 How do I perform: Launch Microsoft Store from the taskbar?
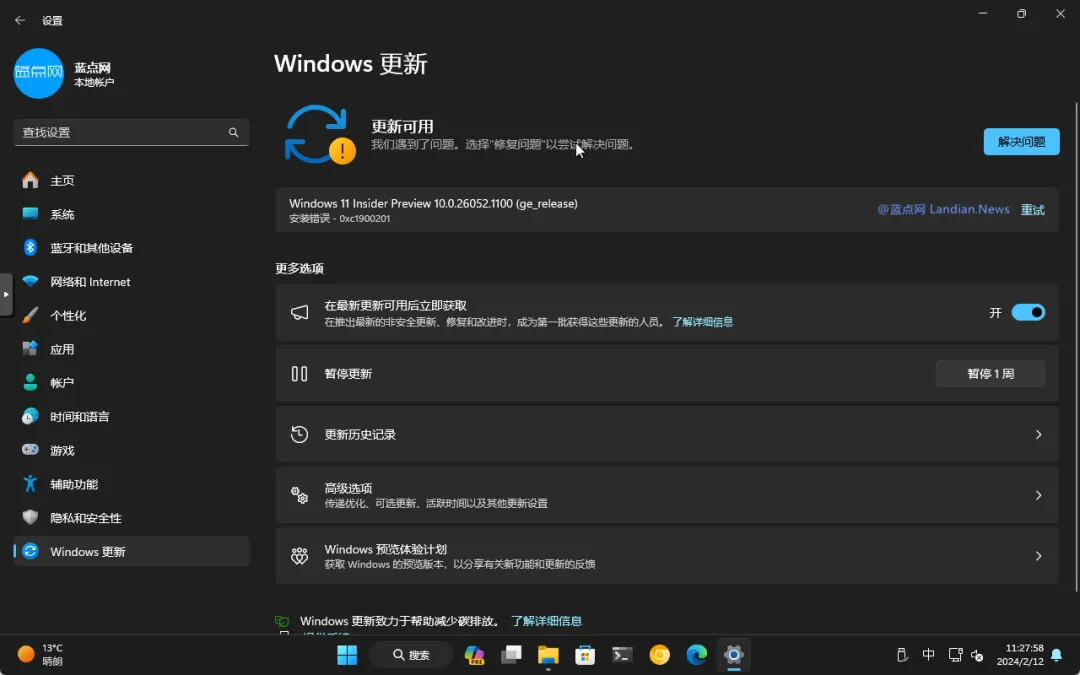coord(584,655)
